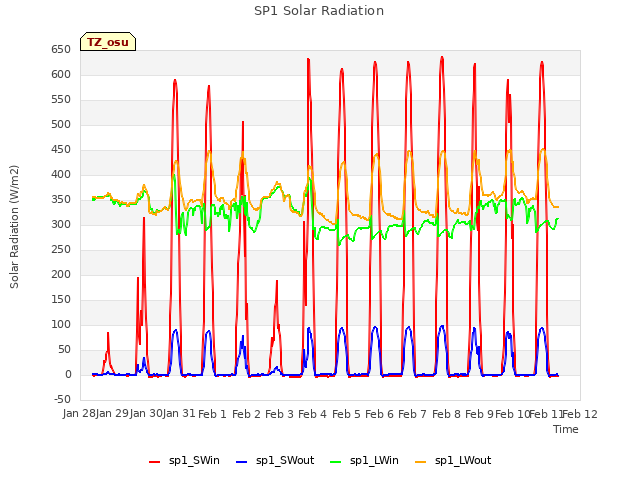Click the 0 y-axis tick label
Image resolution: width=640 pixels, height=480 pixels.
tap(68, 375)
